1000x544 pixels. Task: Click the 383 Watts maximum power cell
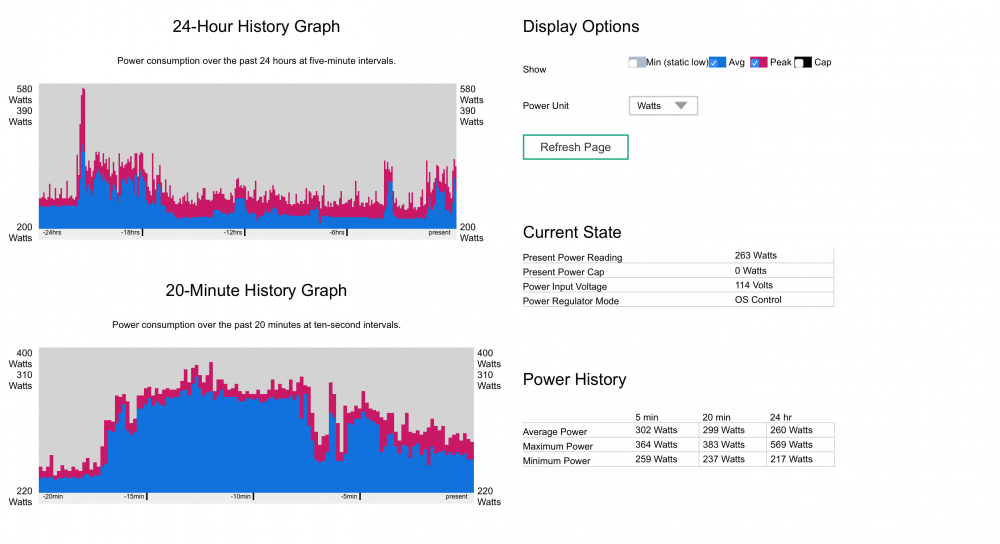pos(724,445)
